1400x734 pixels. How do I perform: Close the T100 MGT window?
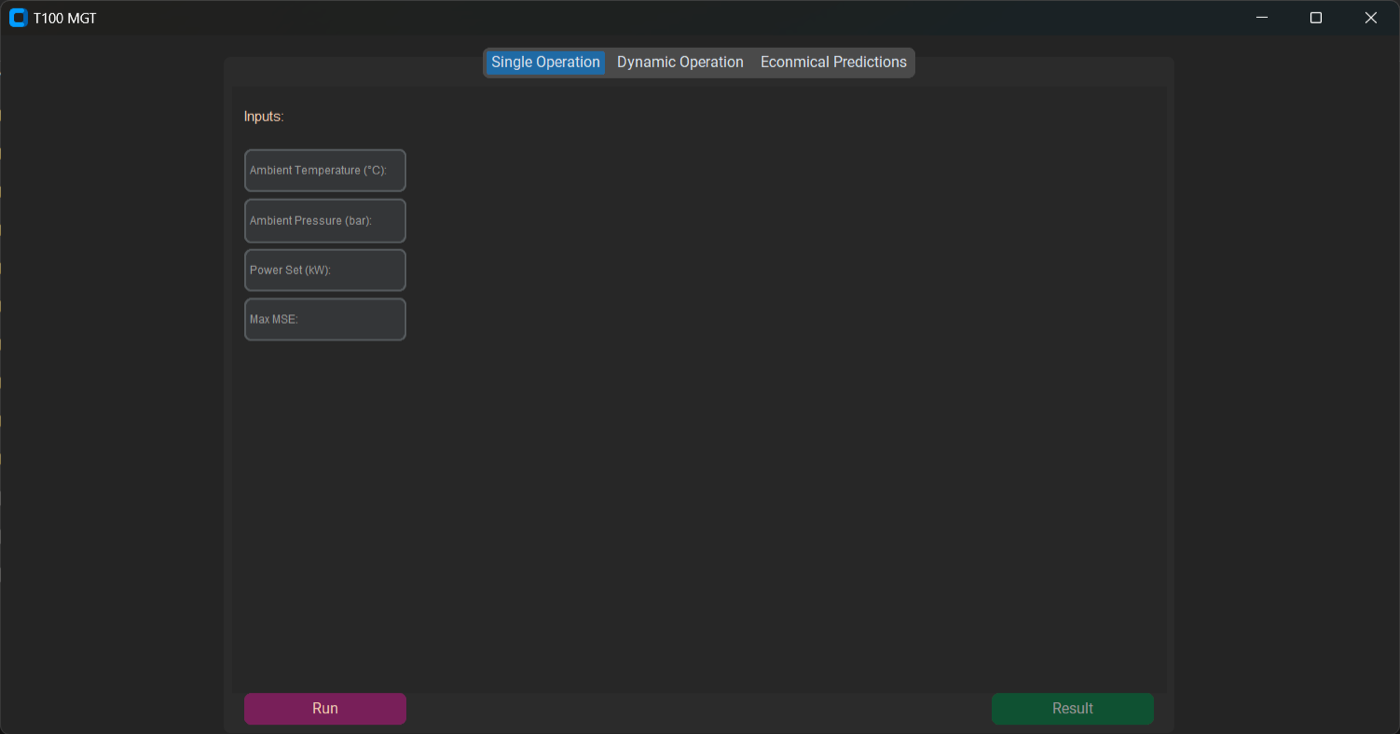pyautogui.click(x=1371, y=18)
